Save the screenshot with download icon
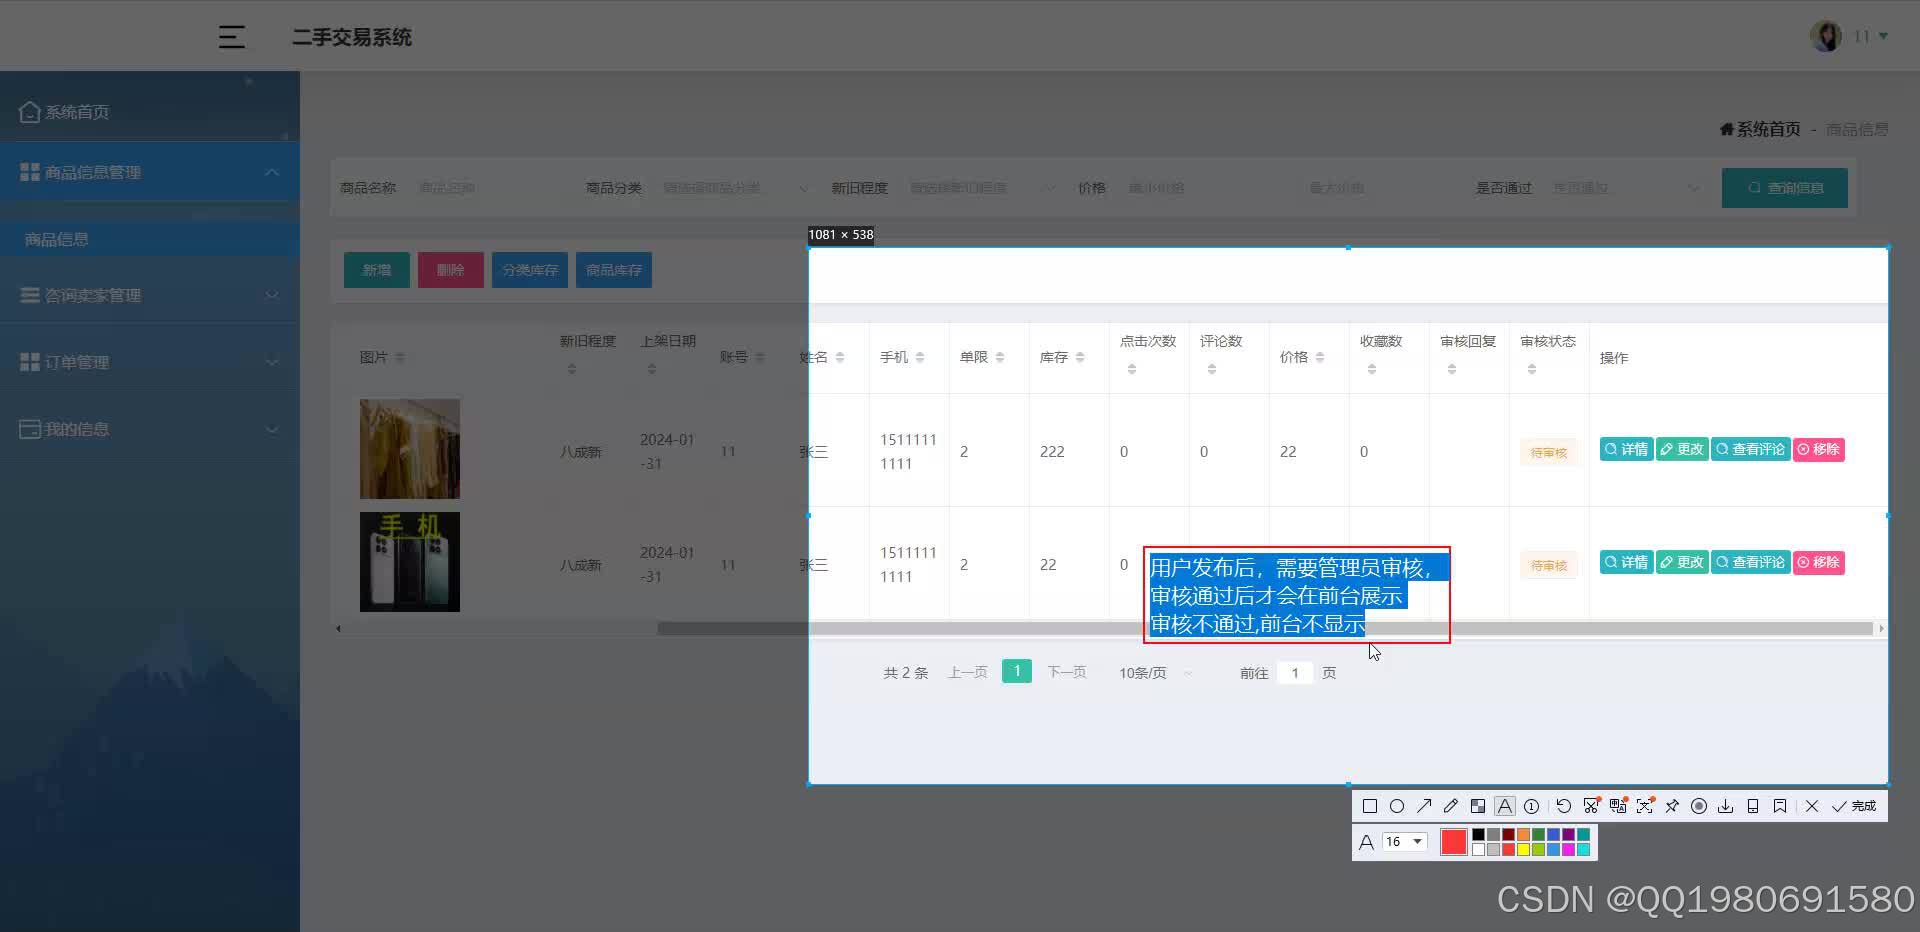The height and width of the screenshot is (932, 1920). tap(1726, 806)
